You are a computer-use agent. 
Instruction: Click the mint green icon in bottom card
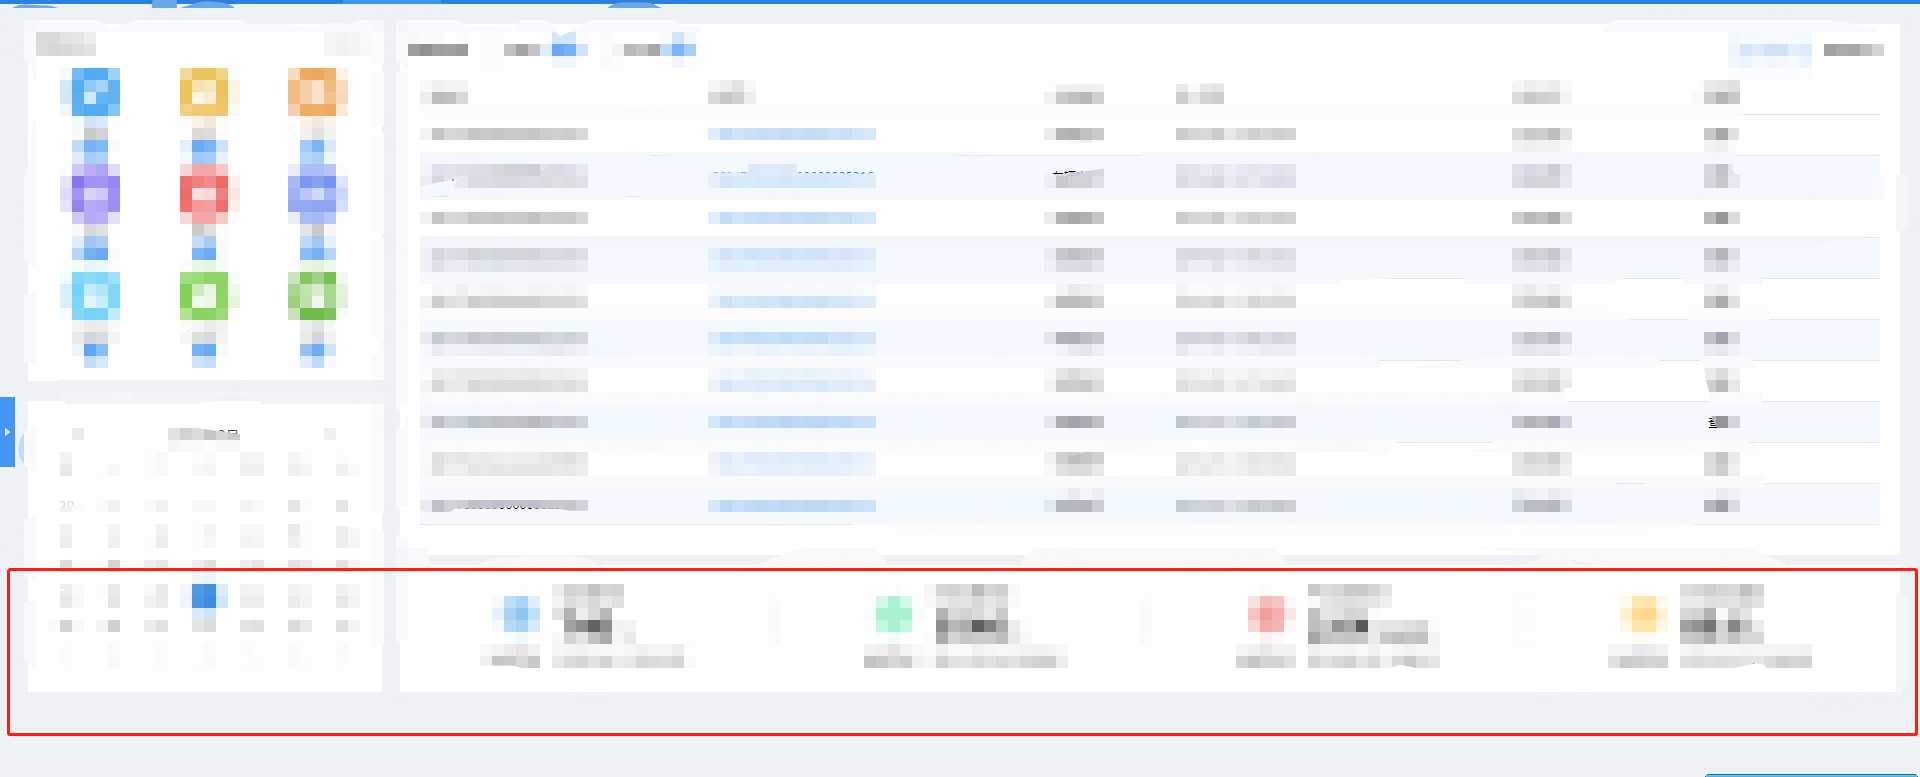coord(893,614)
